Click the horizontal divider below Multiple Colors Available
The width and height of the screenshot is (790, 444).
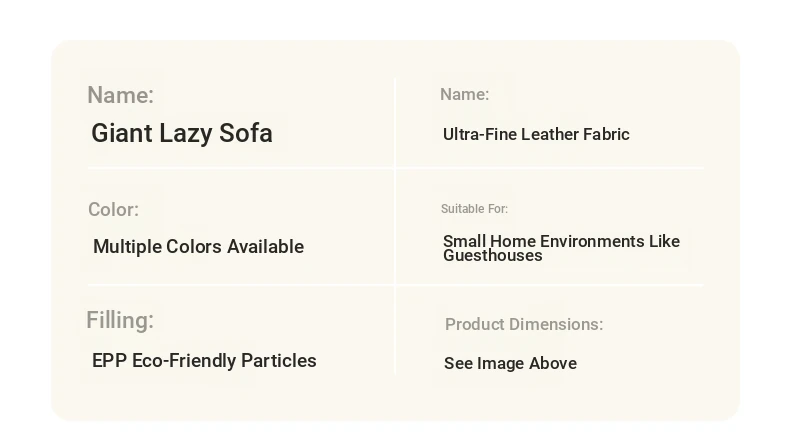coord(240,285)
